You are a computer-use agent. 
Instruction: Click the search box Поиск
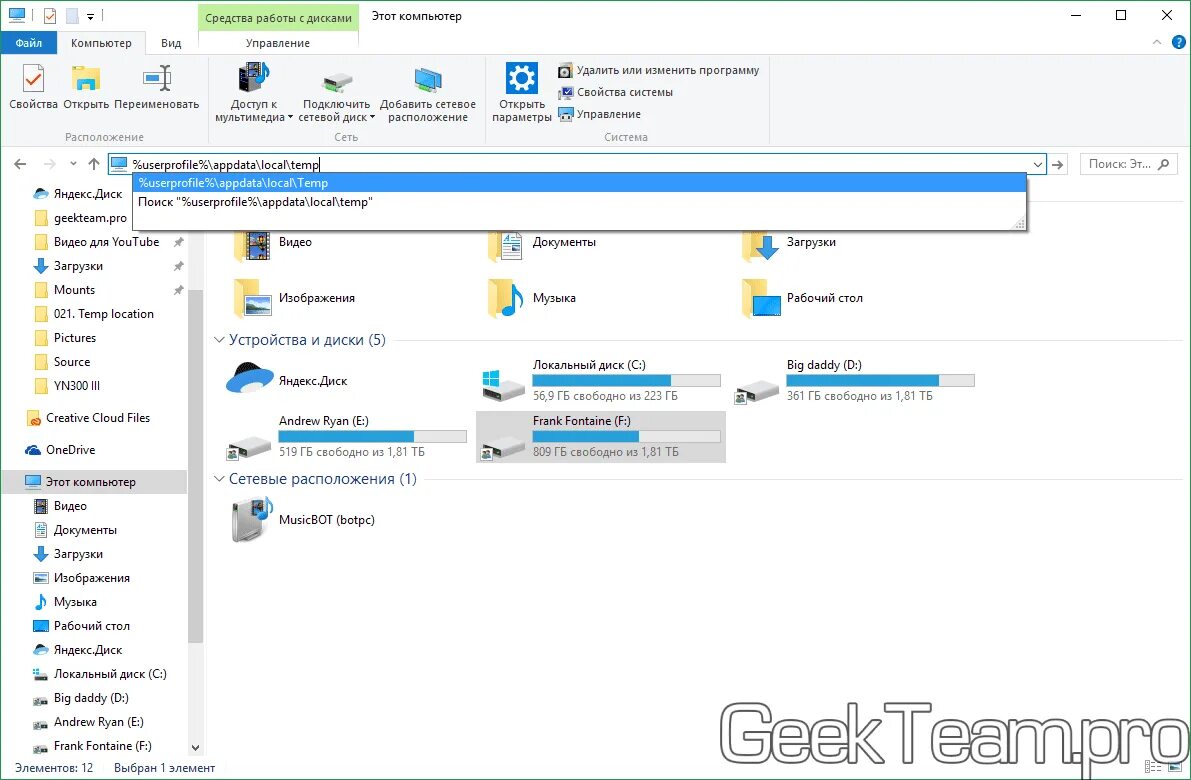point(1128,164)
